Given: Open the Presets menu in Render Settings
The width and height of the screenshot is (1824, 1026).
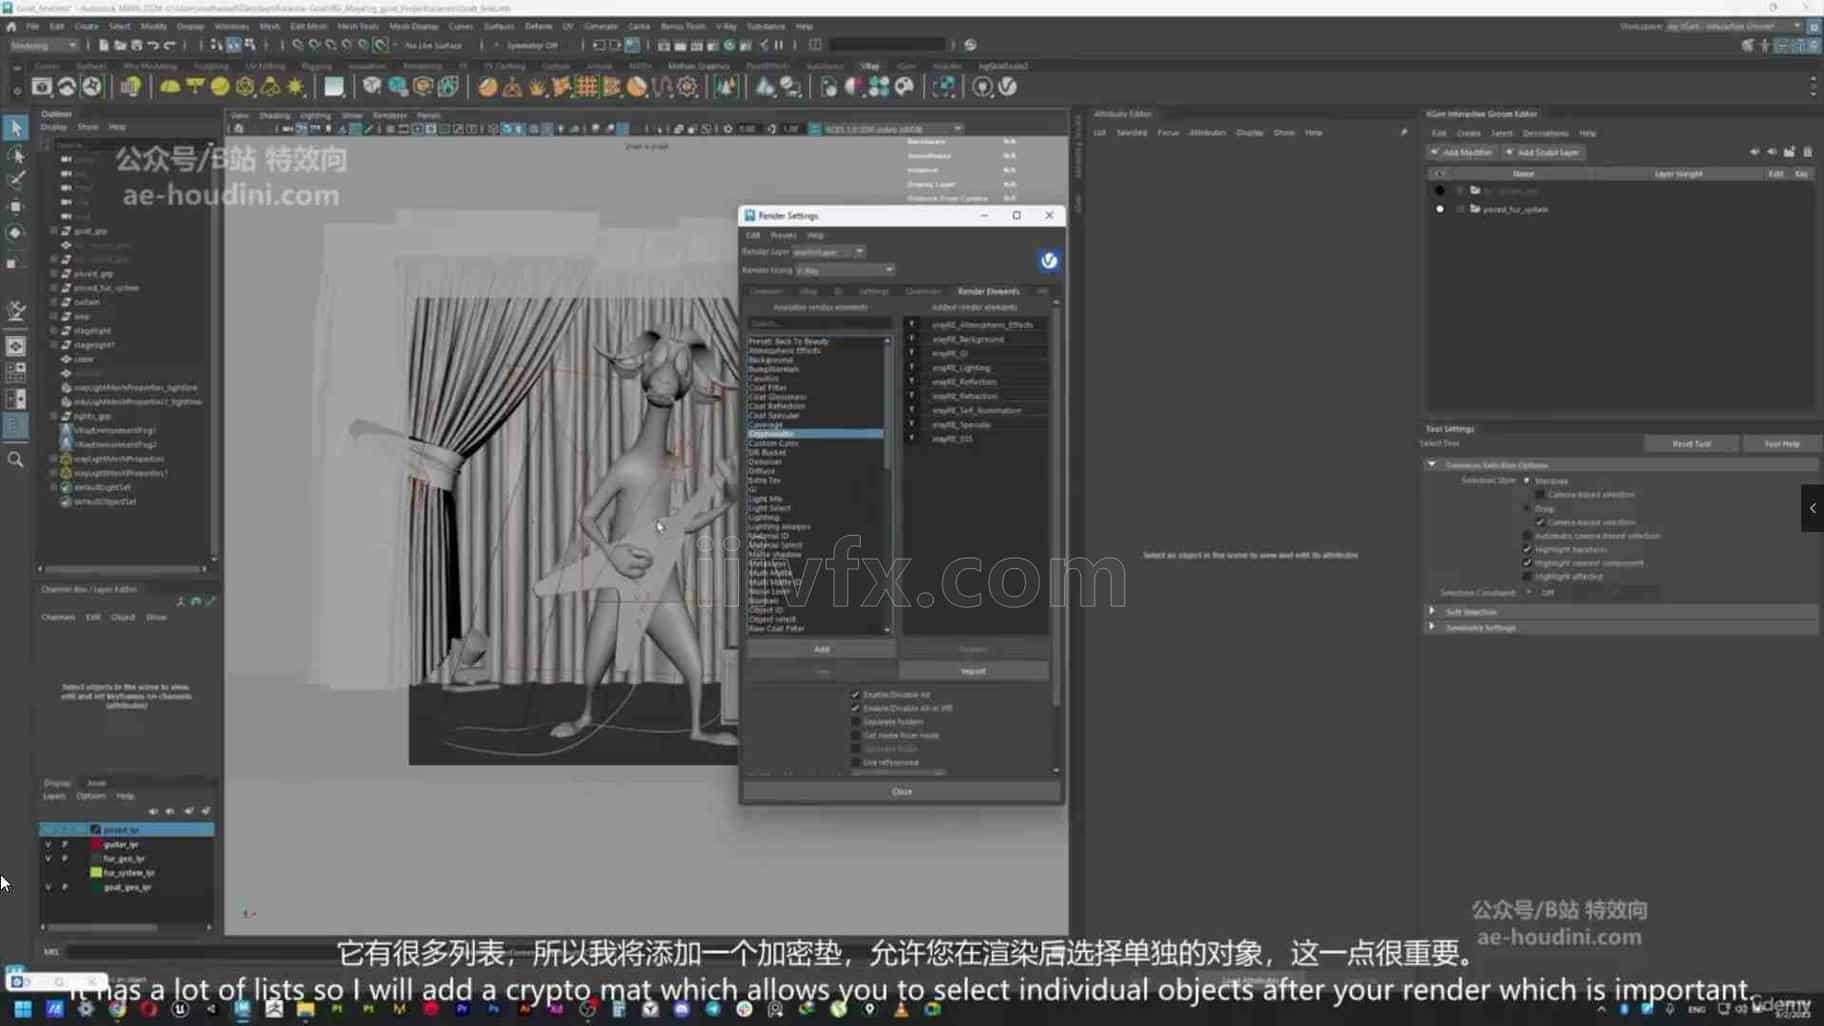Looking at the screenshot, I should [x=783, y=235].
